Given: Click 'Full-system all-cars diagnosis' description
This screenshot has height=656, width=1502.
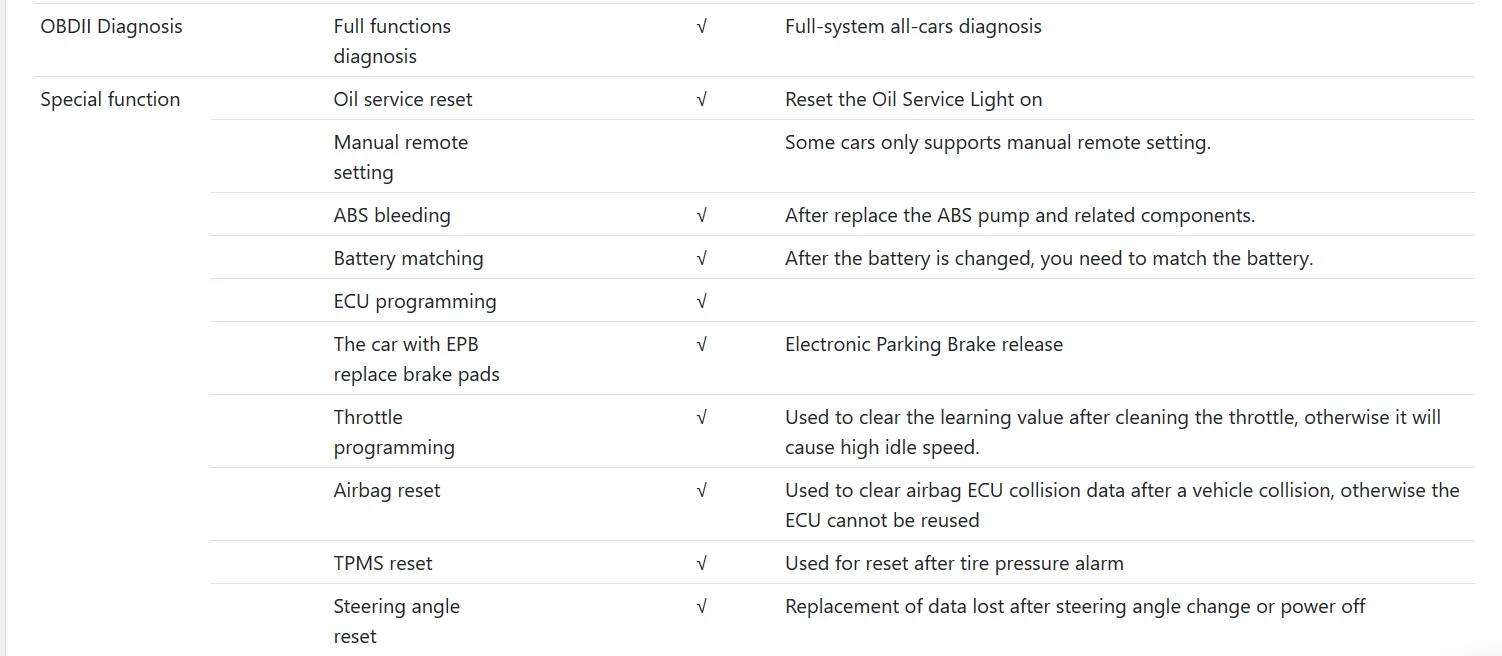Looking at the screenshot, I should 913,26.
